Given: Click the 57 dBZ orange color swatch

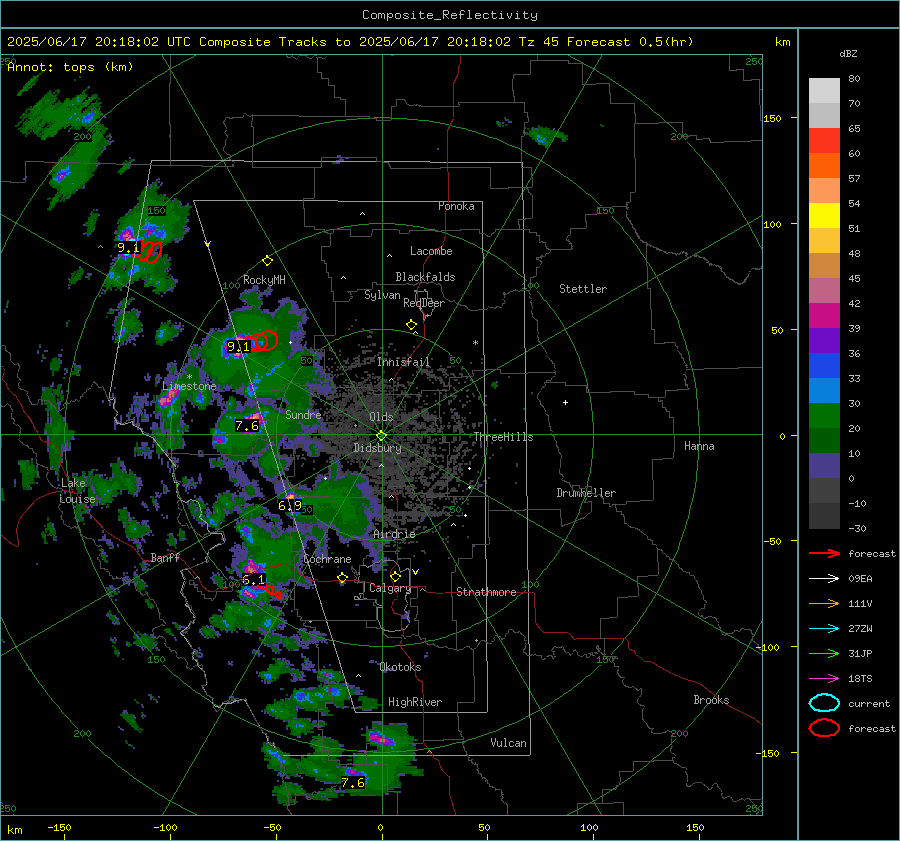Looking at the screenshot, I should pos(824,165).
